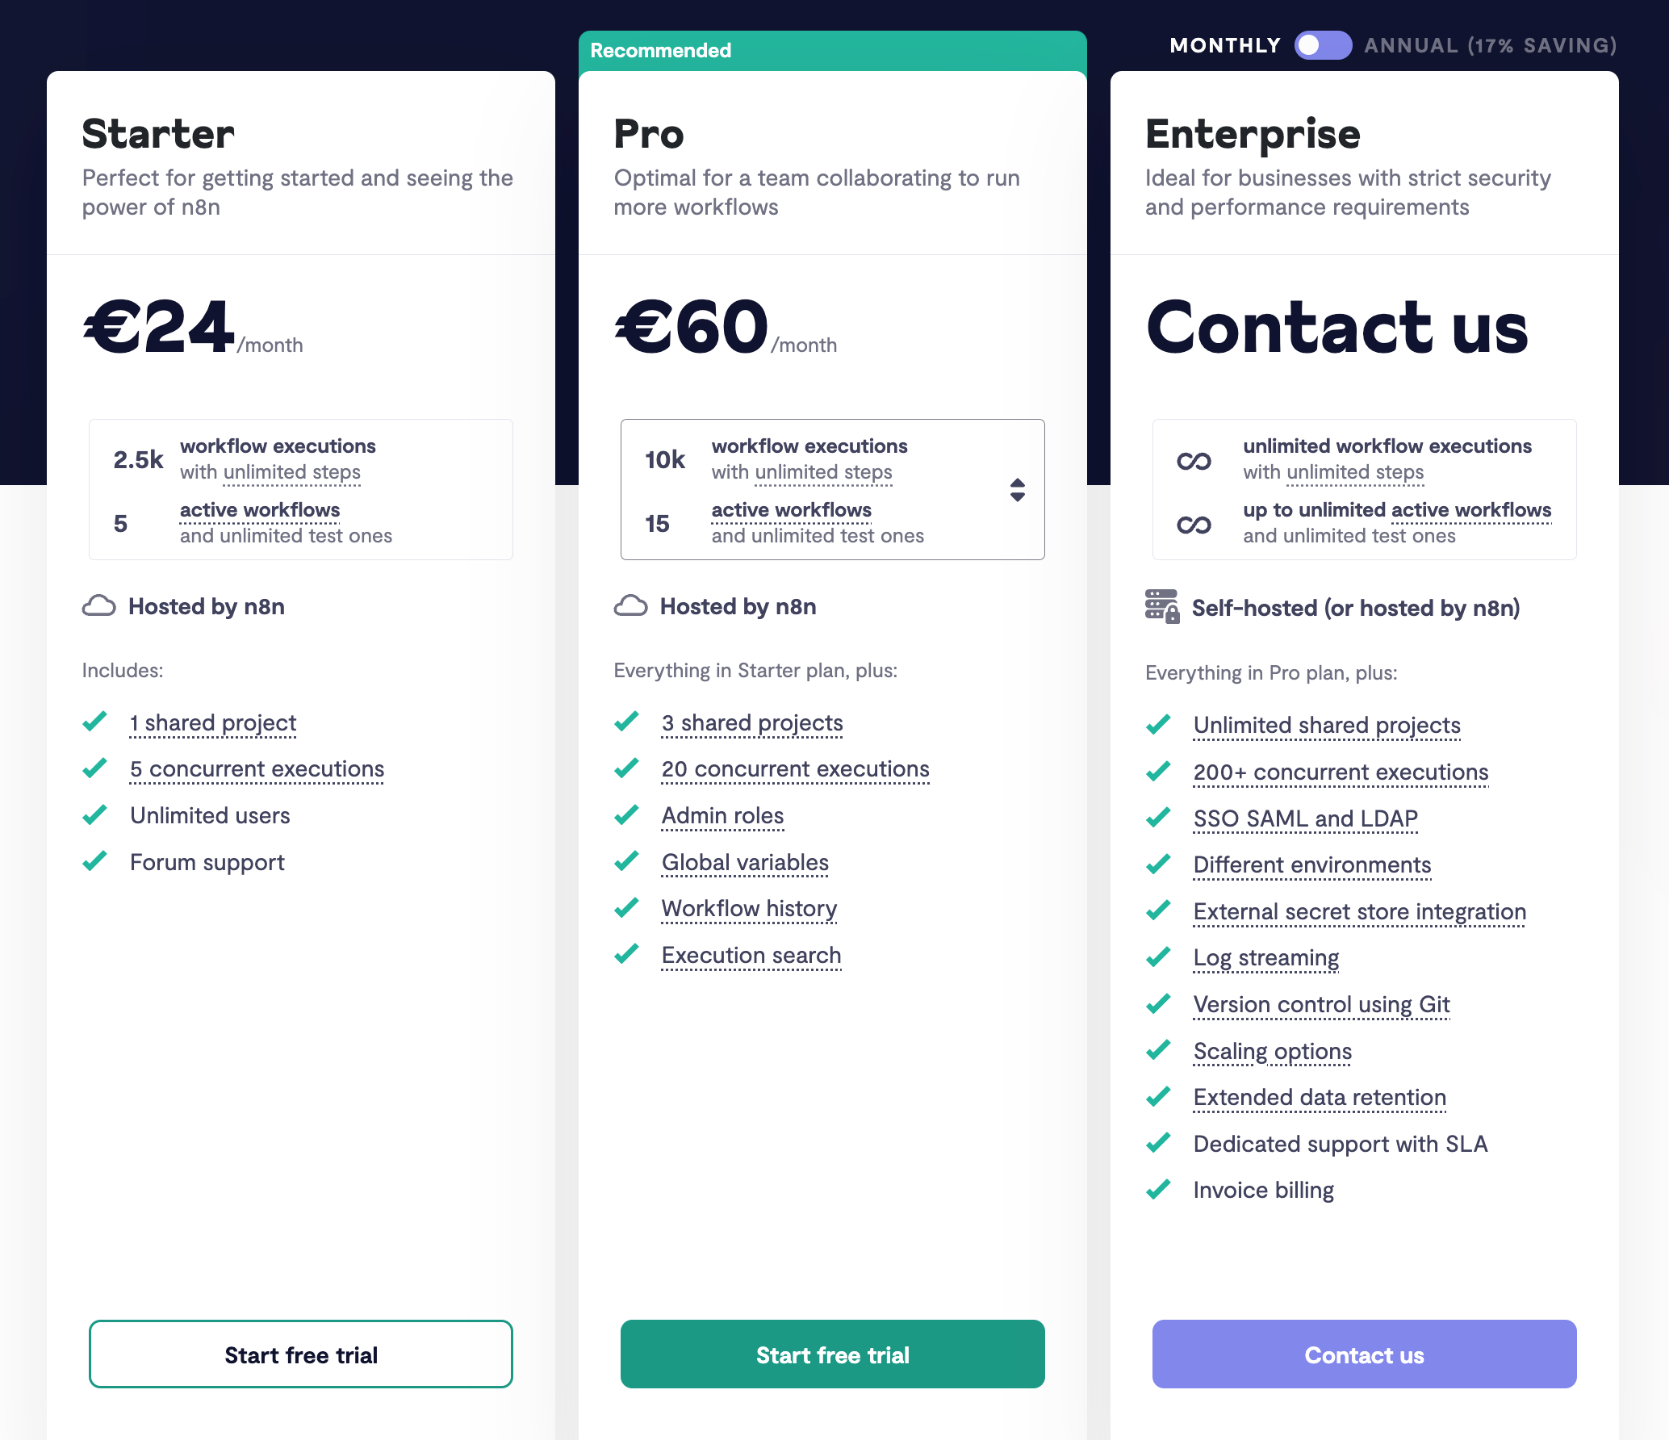
Task: Open External secret store integration details
Action: 1360,912
